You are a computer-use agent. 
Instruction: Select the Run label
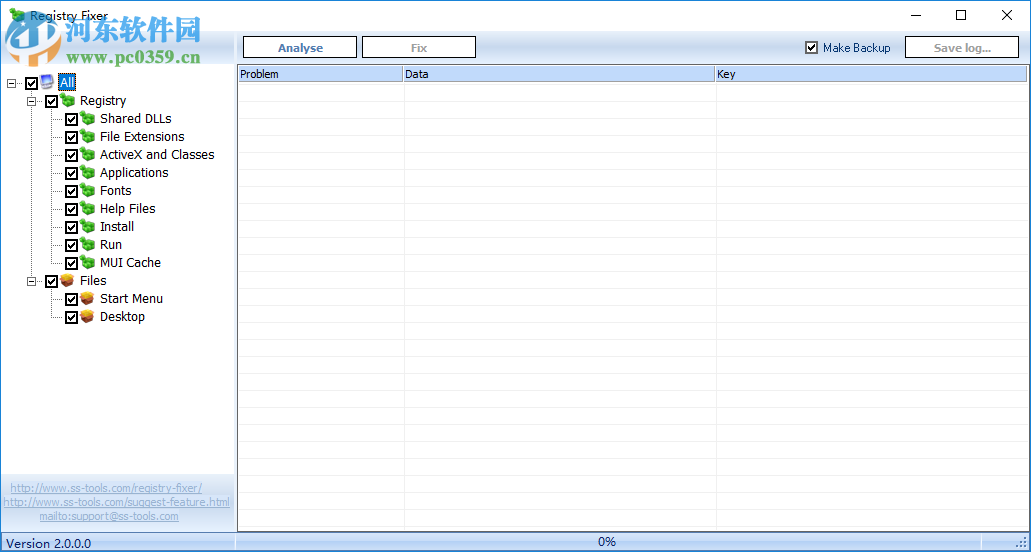coord(110,244)
